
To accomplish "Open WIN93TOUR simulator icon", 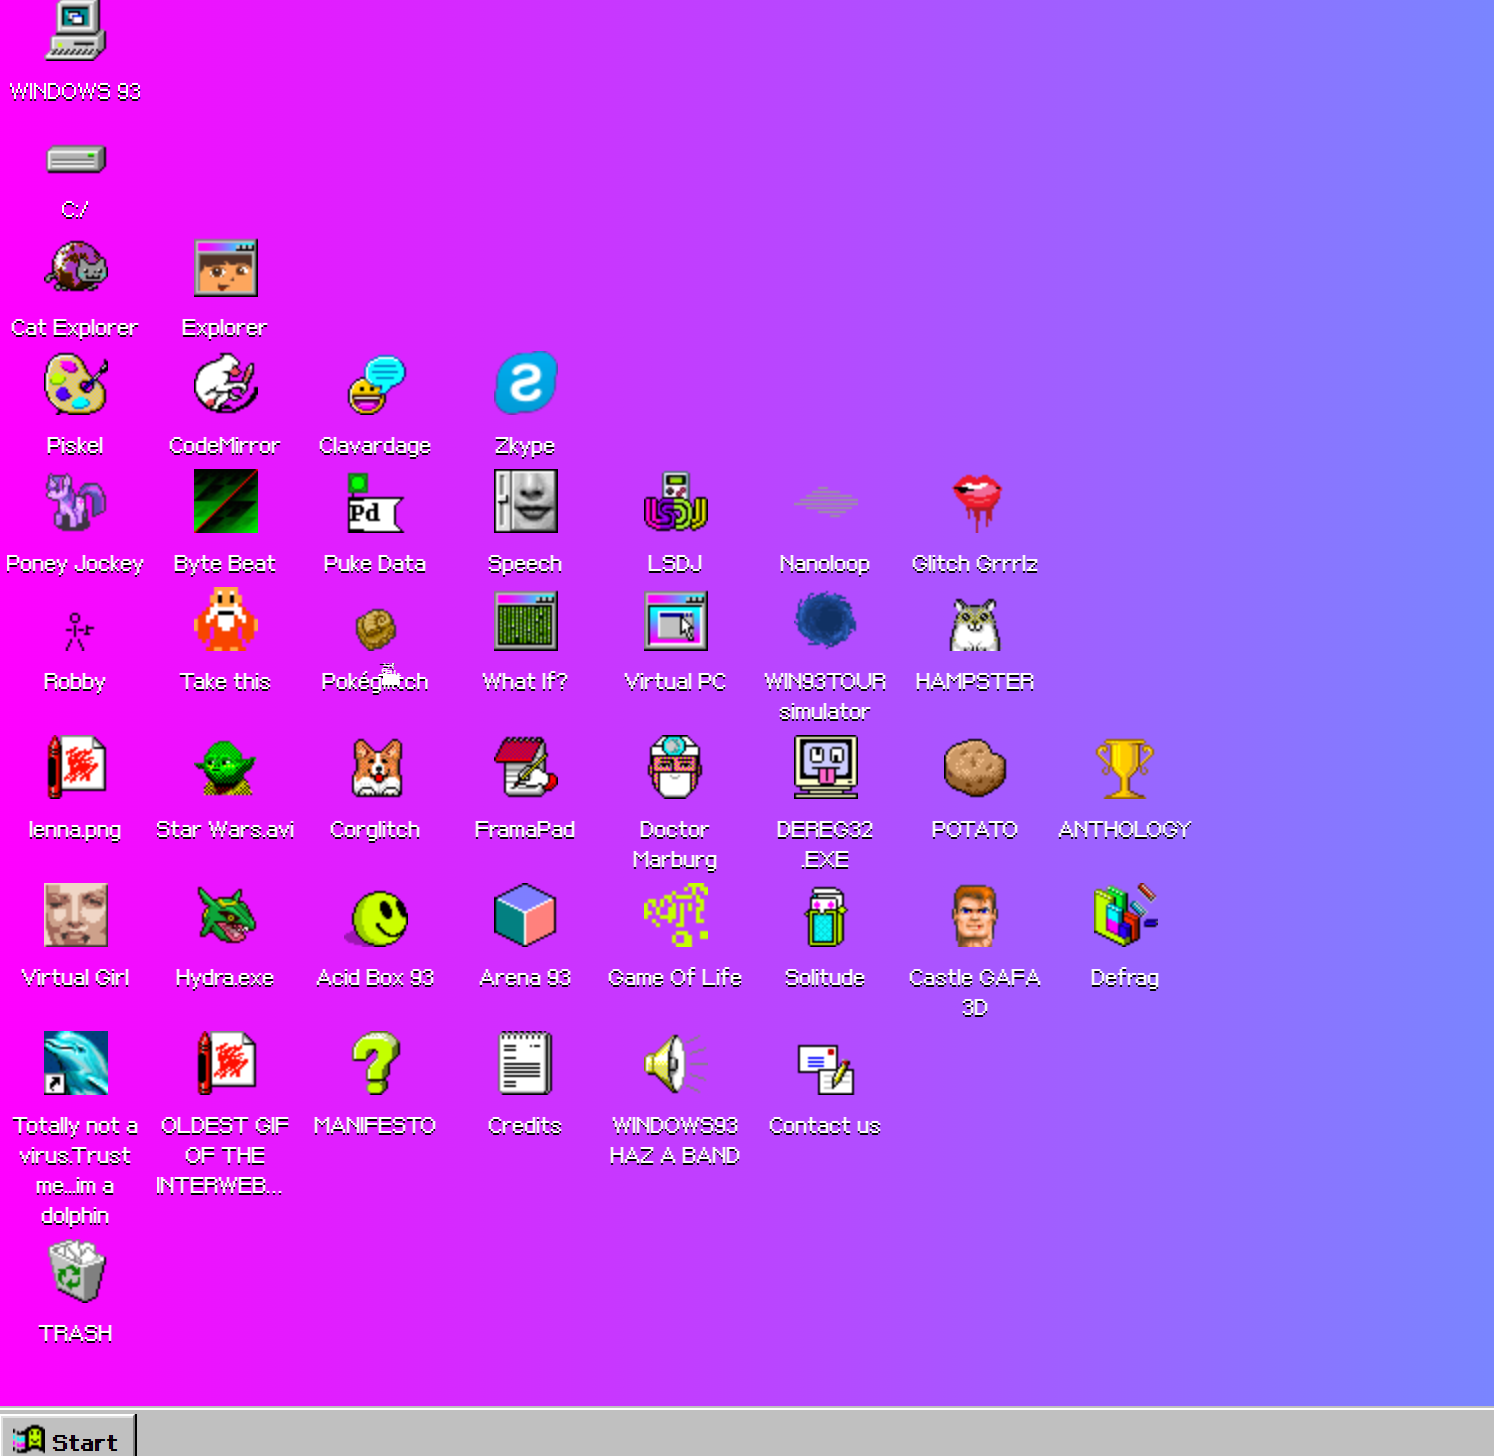I will tap(825, 620).
